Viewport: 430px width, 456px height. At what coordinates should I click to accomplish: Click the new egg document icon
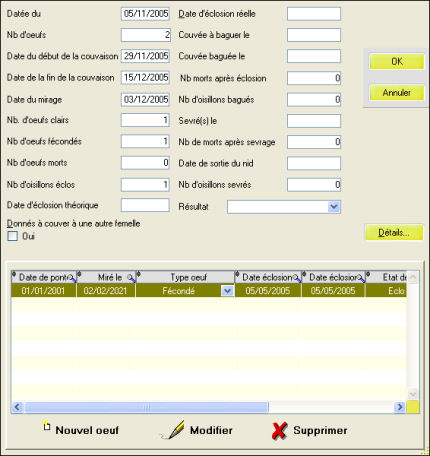point(47,426)
